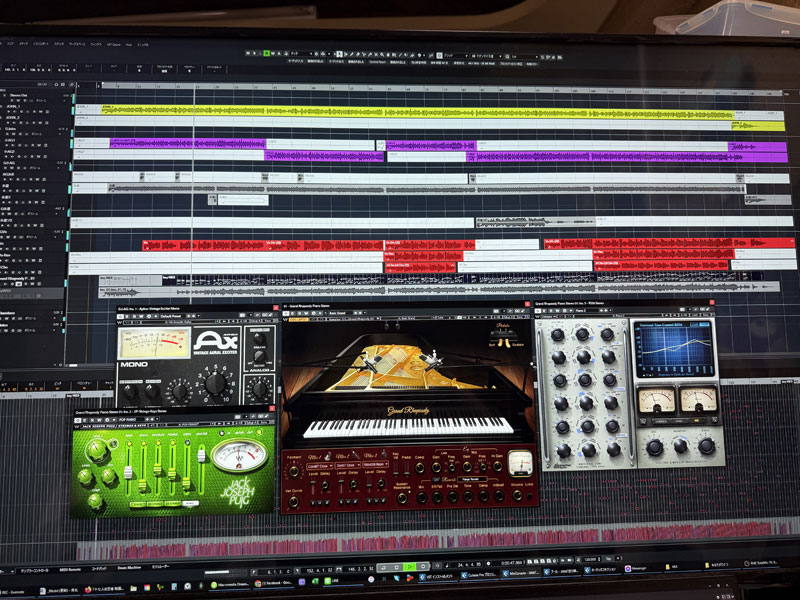Select the Object Selection arrow tool

[x=340, y=54]
